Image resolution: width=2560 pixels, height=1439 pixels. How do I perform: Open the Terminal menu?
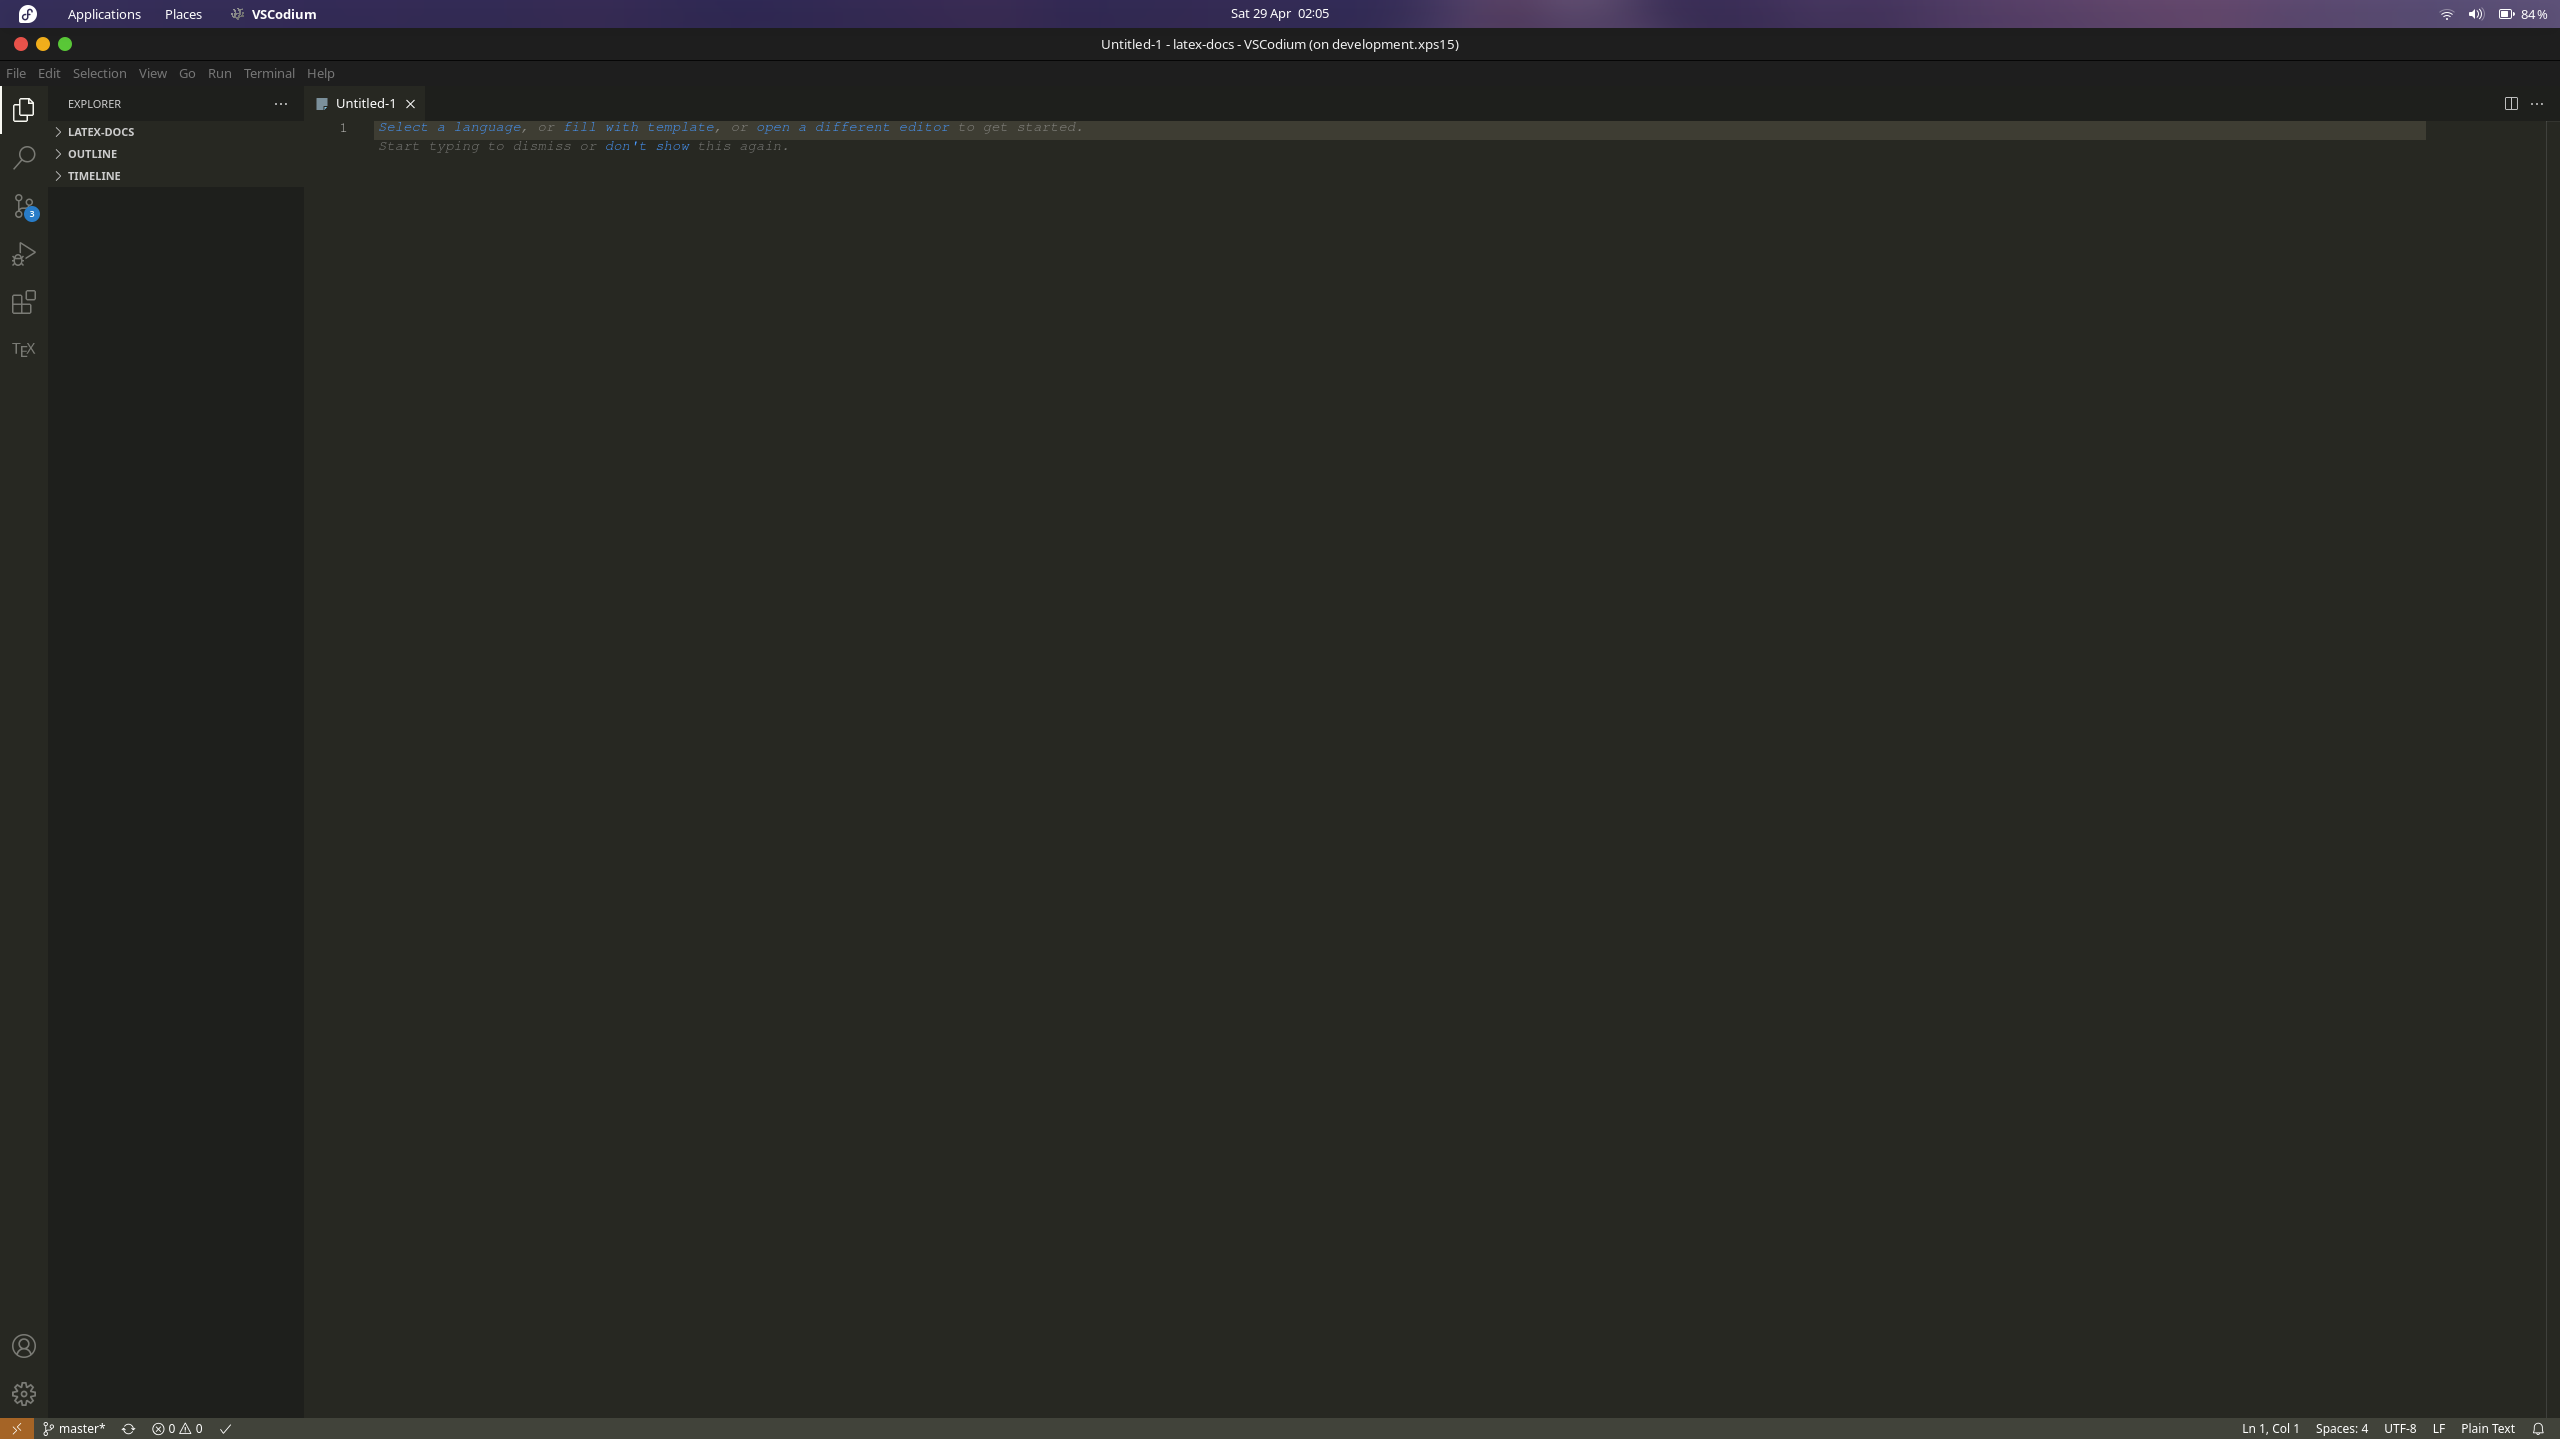pyautogui.click(x=269, y=73)
